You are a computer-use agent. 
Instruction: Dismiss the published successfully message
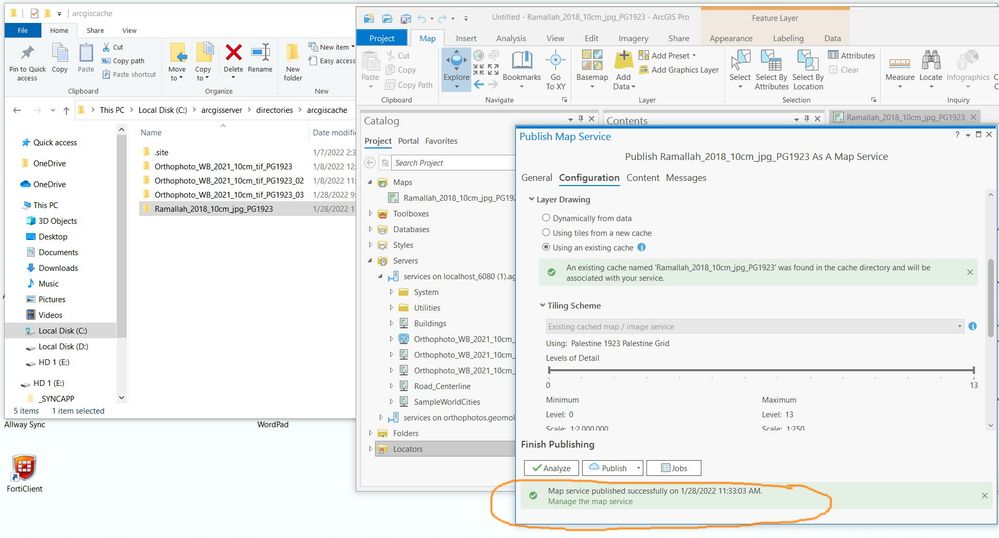pos(984,495)
